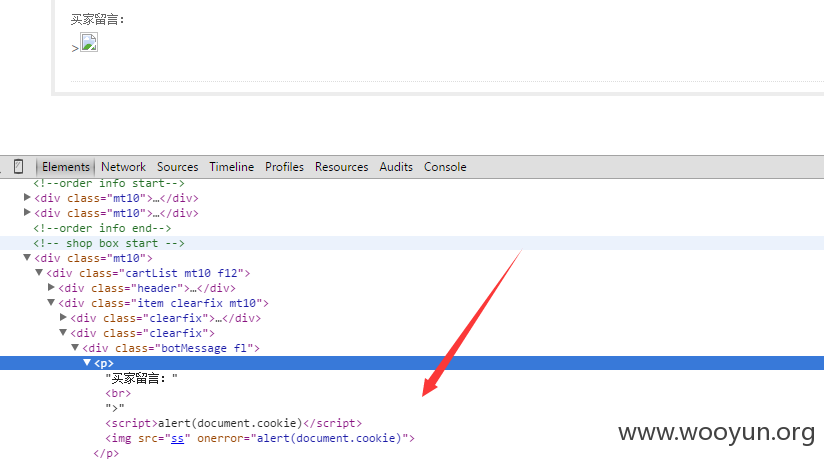The image size is (824, 461).
Task: Open the Sources tab
Action: [x=178, y=167]
